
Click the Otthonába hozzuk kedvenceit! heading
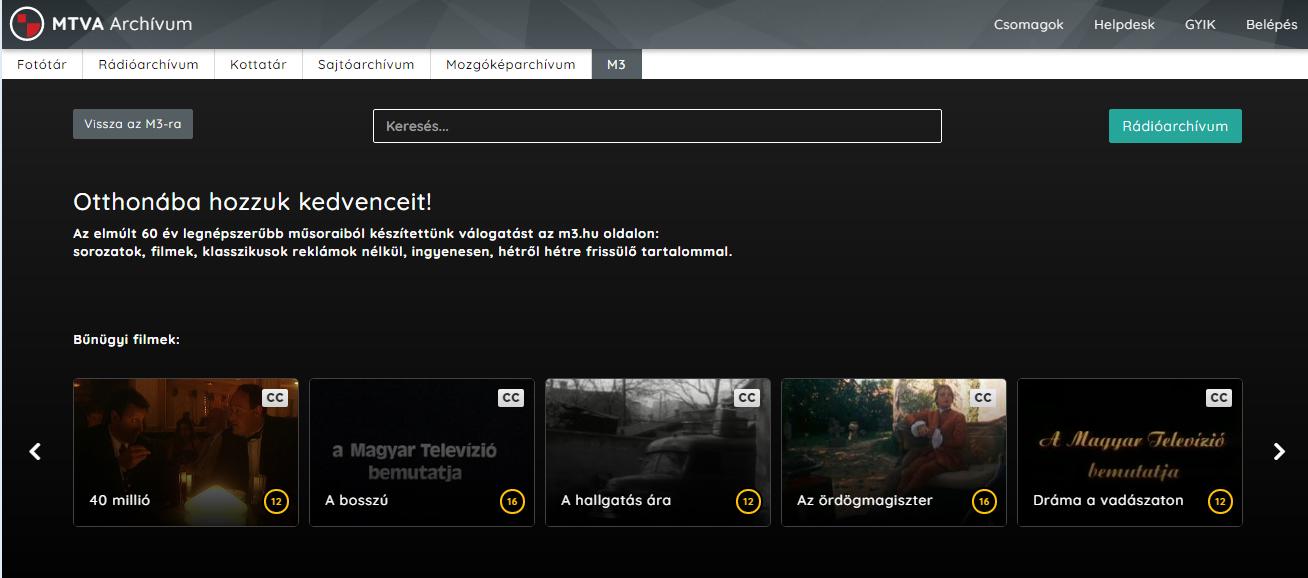click(253, 202)
